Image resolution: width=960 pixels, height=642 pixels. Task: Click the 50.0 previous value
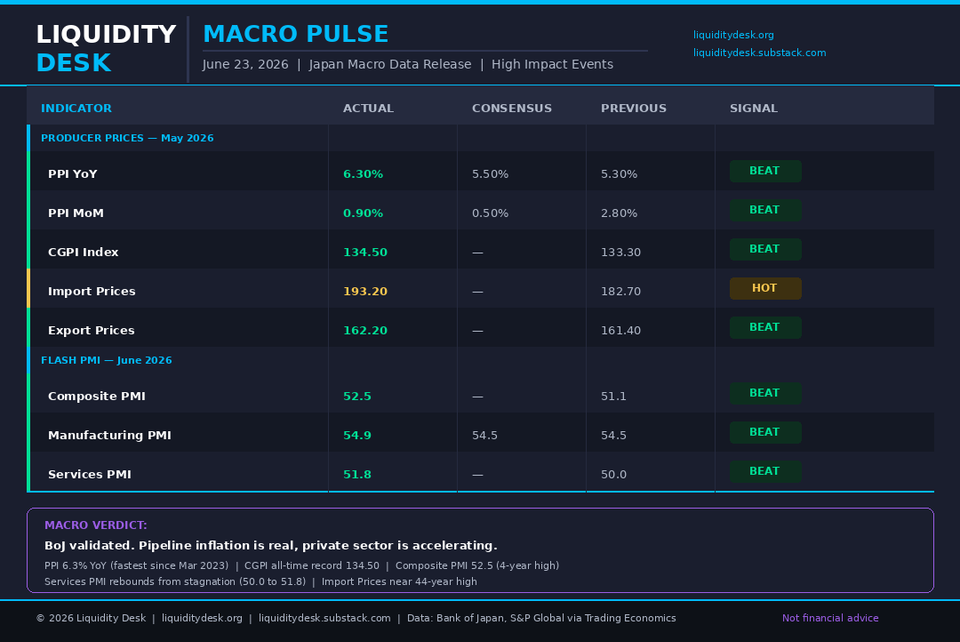point(613,474)
